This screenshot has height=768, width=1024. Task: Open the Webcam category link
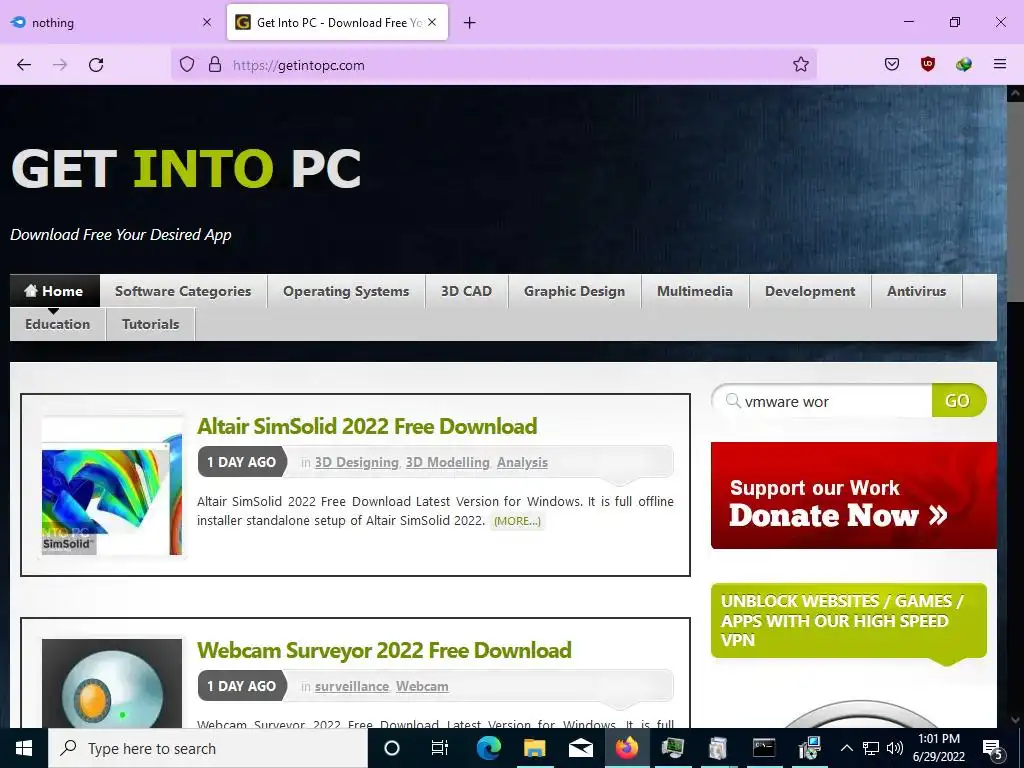click(x=422, y=686)
